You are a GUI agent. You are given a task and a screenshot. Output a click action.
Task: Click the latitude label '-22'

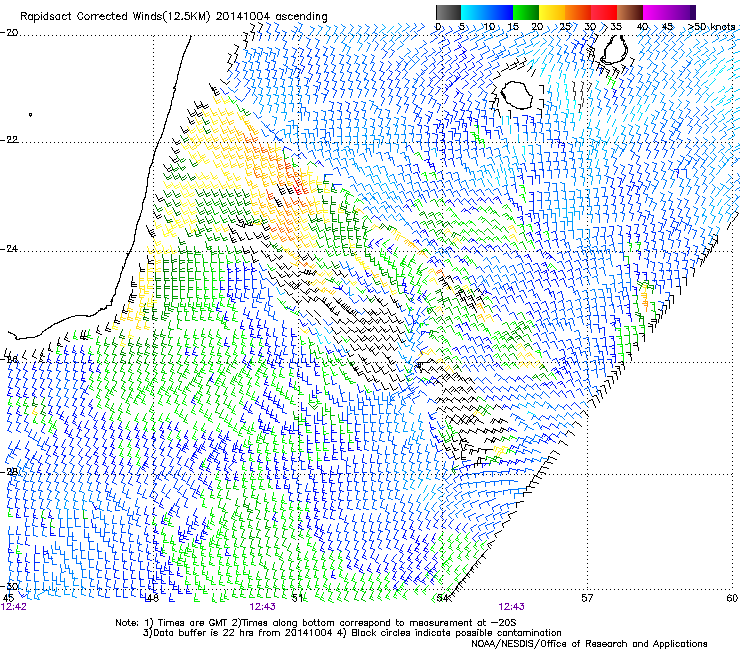[9, 140]
